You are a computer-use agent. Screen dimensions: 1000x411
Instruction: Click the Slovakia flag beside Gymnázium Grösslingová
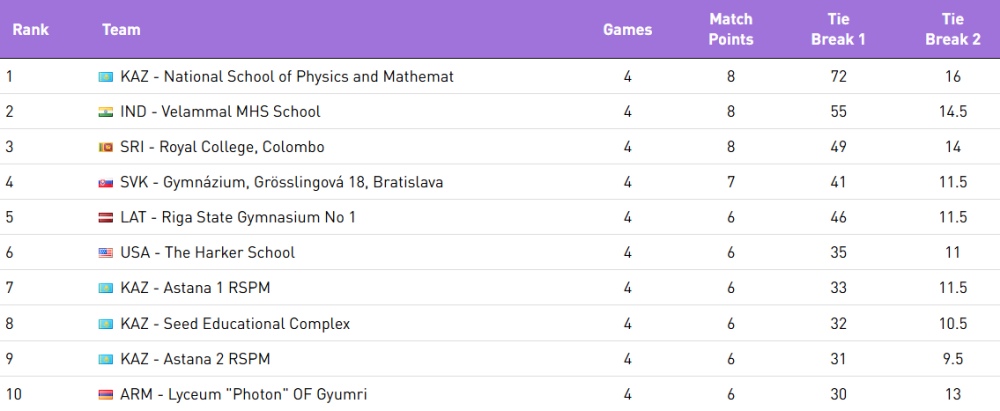[105, 183]
